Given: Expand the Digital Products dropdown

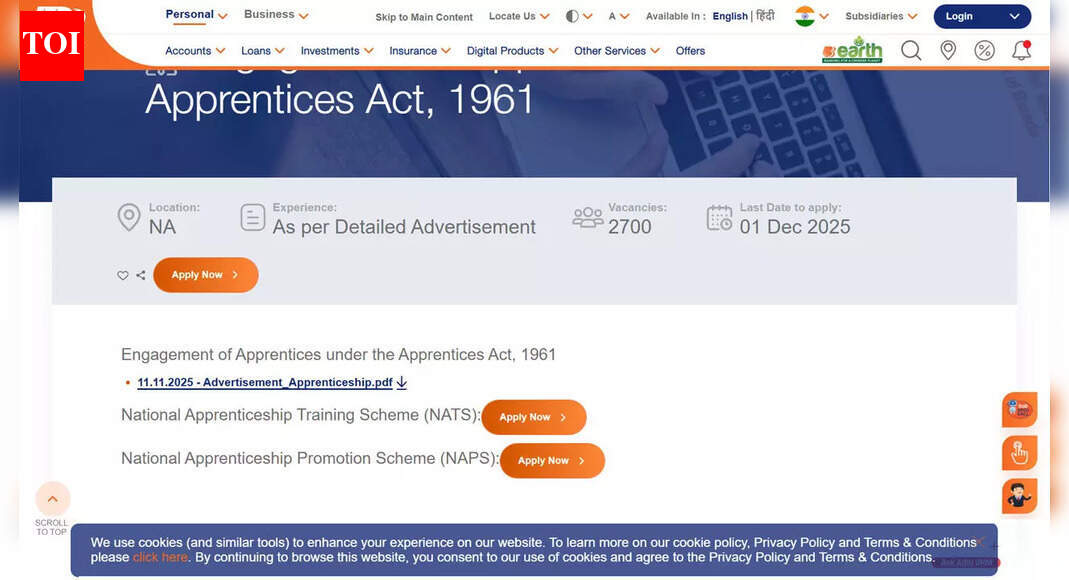Looking at the screenshot, I should (x=512, y=50).
